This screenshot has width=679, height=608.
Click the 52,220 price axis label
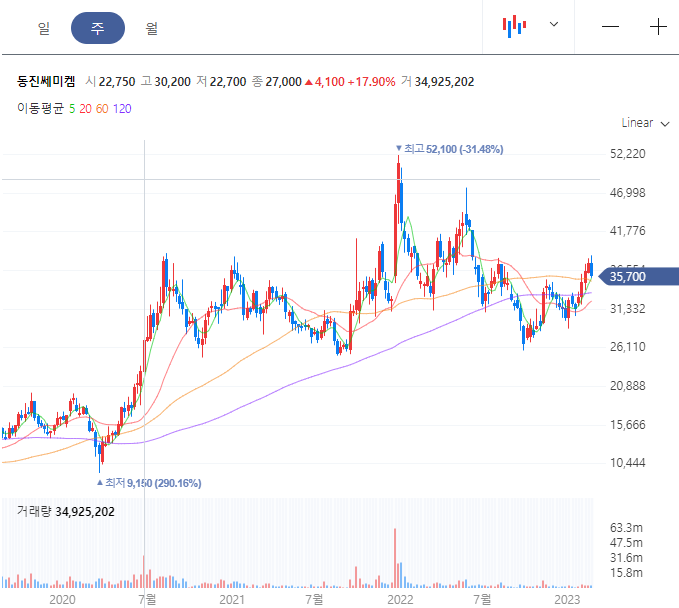[627, 154]
